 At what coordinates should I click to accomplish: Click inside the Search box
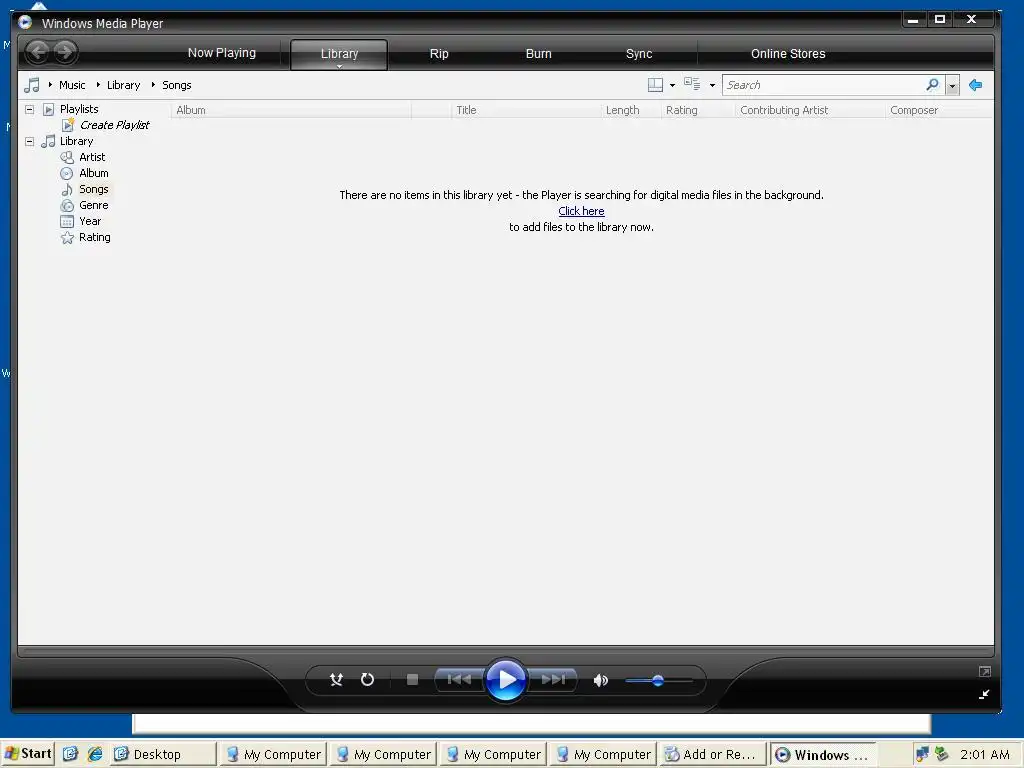823,85
